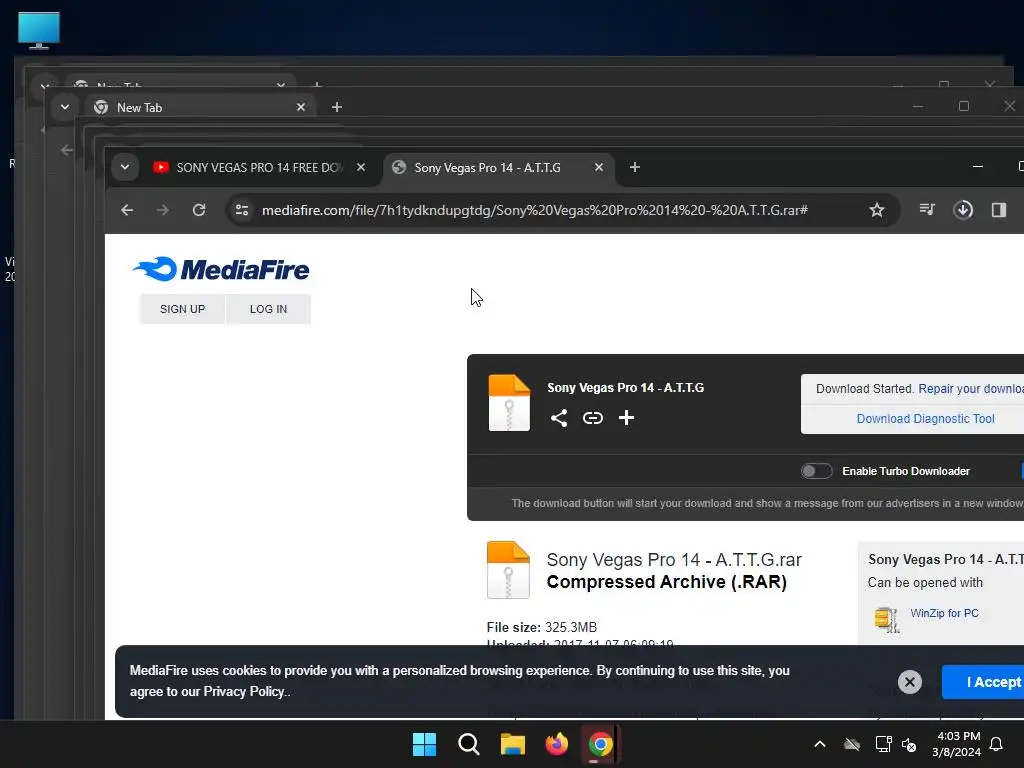Close the Sony Vegas Pro 14 - A.T.T.G tab
The image size is (1024, 768).
coord(599,167)
